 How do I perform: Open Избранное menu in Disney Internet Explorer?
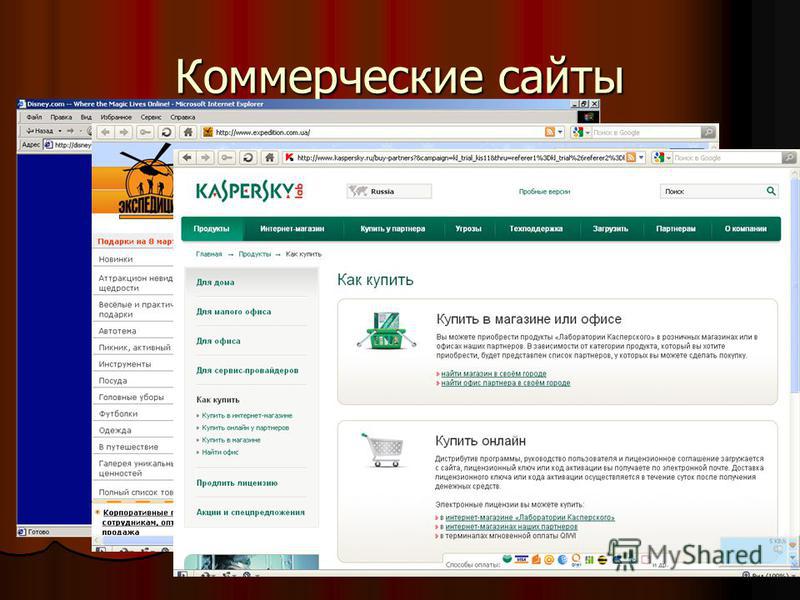tap(116, 117)
